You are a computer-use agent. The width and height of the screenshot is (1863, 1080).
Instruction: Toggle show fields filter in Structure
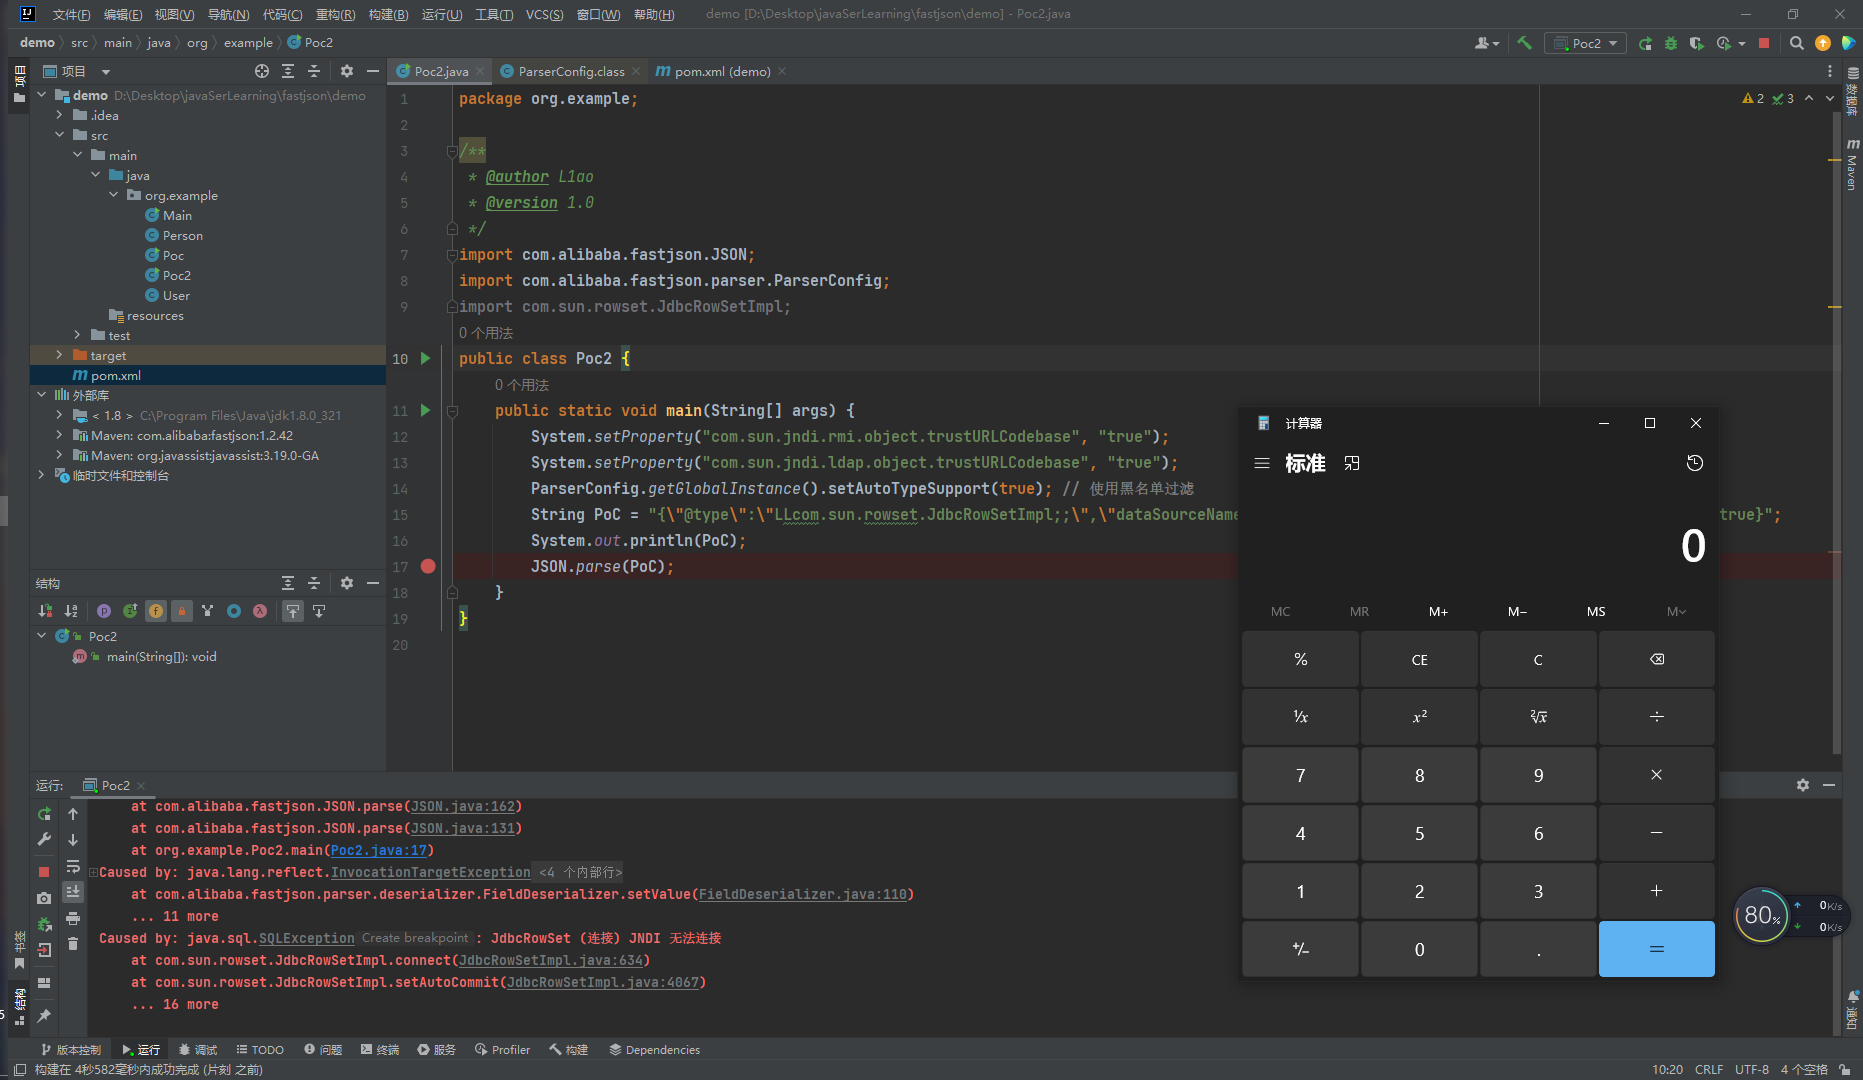pyautogui.click(x=156, y=611)
